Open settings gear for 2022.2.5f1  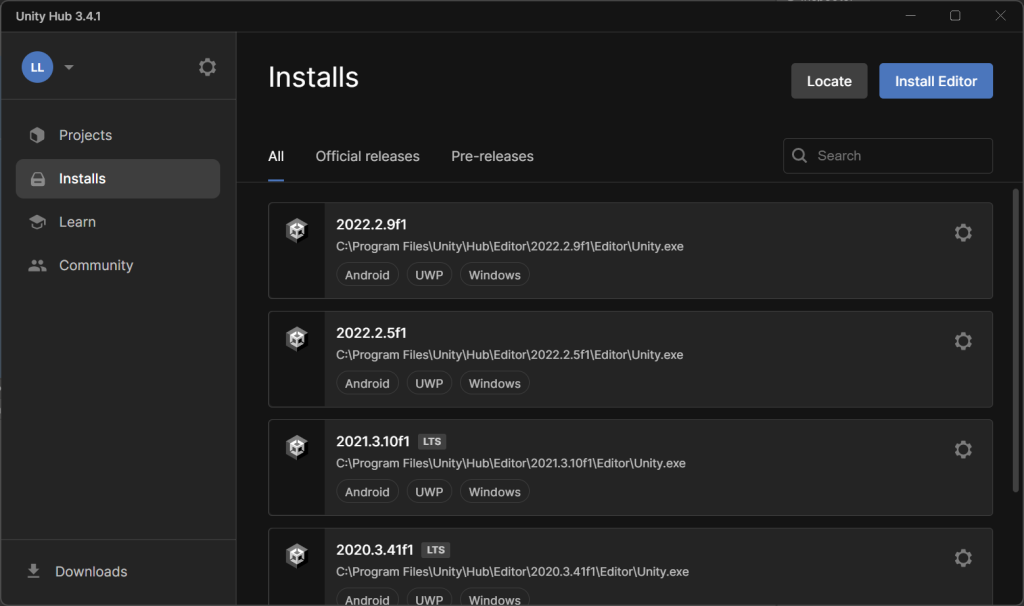click(963, 342)
